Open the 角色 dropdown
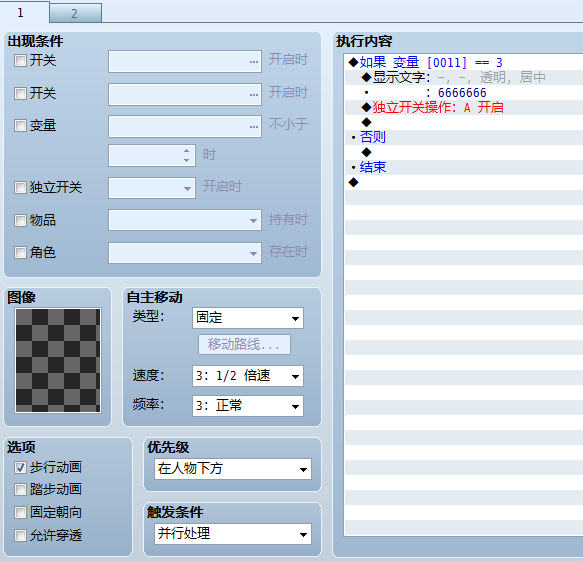 click(185, 253)
